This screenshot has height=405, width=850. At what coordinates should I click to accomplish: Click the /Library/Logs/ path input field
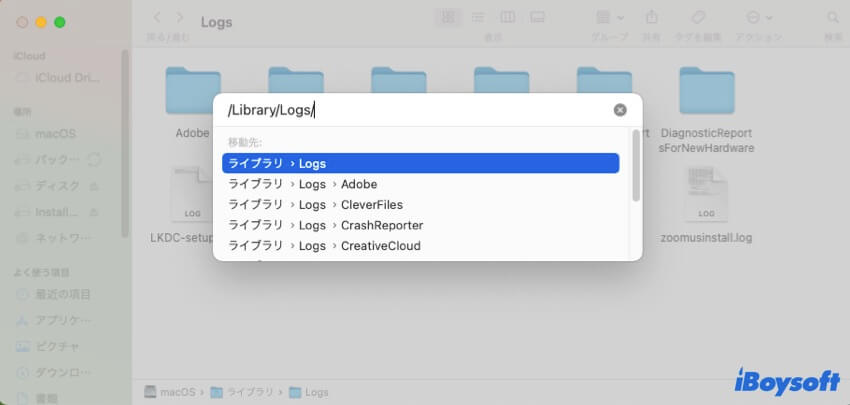(x=417, y=110)
